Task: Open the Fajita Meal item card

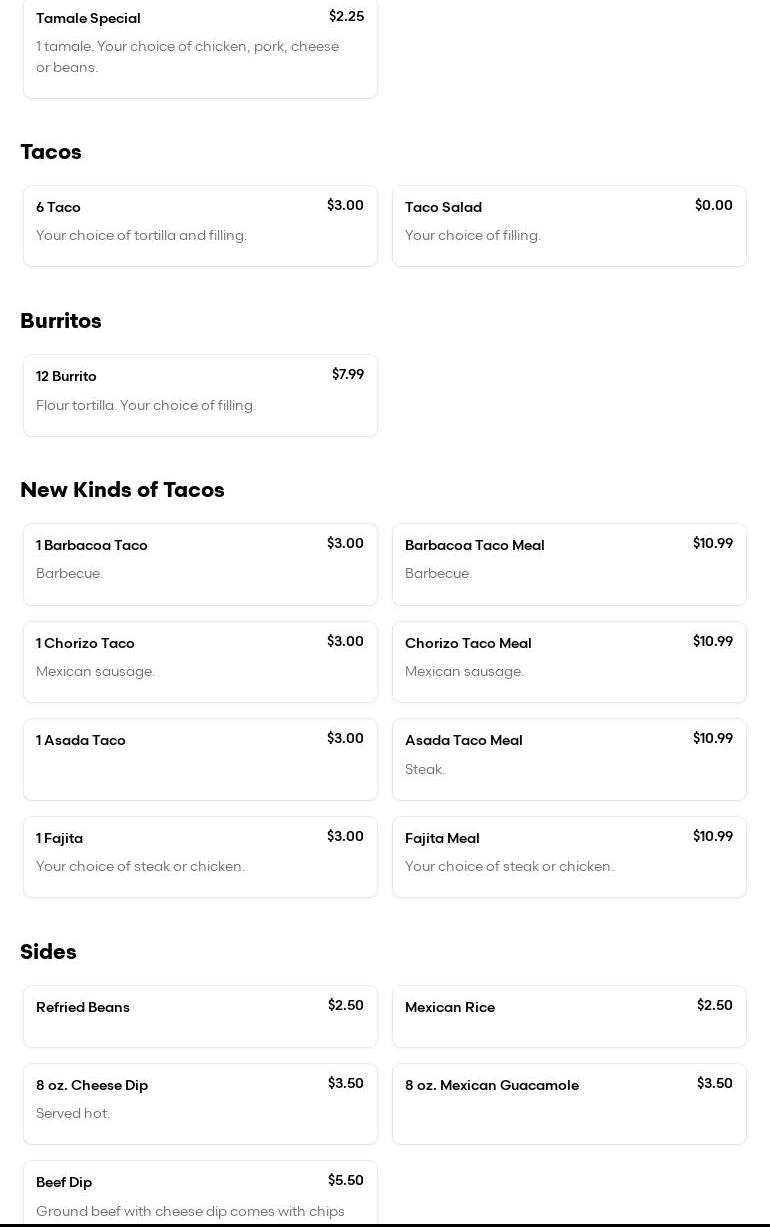Action: coord(569,857)
